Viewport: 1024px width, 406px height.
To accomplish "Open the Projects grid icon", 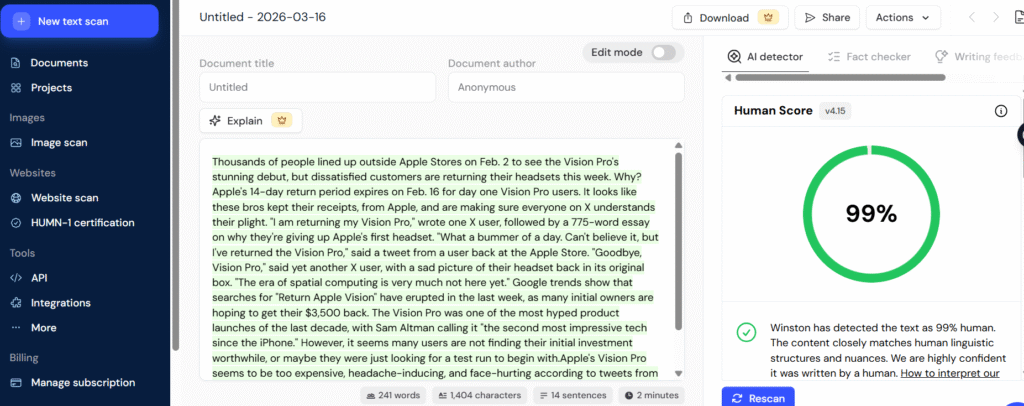I will (x=16, y=88).
